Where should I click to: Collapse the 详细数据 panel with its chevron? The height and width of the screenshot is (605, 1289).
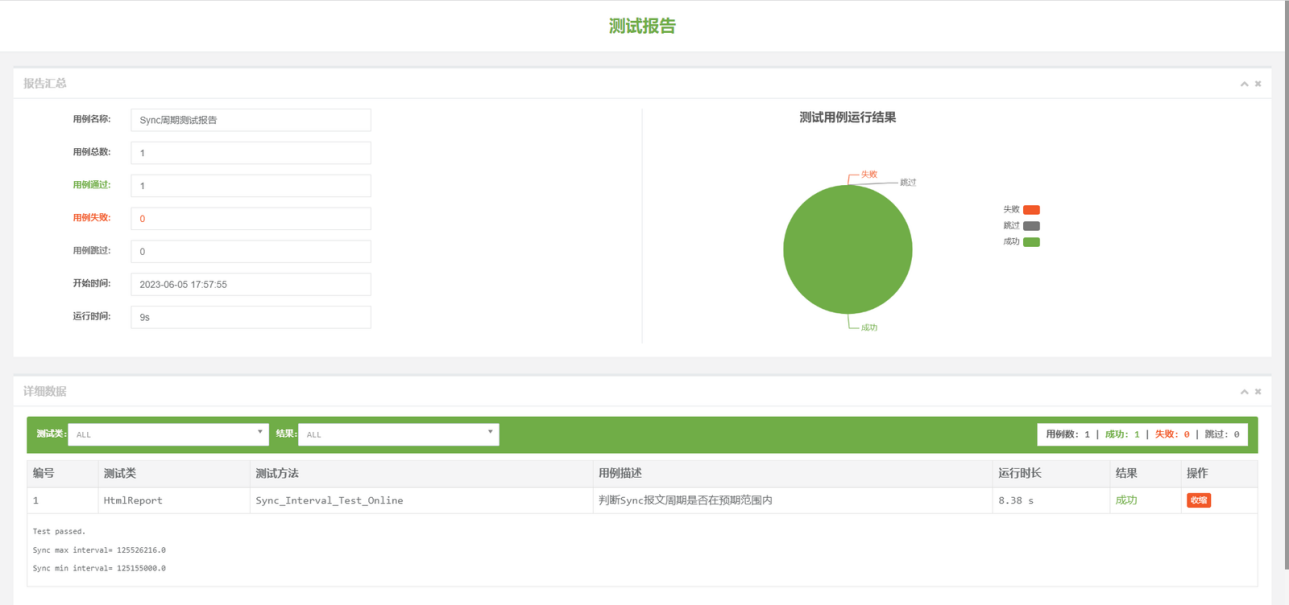pyautogui.click(x=1244, y=392)
